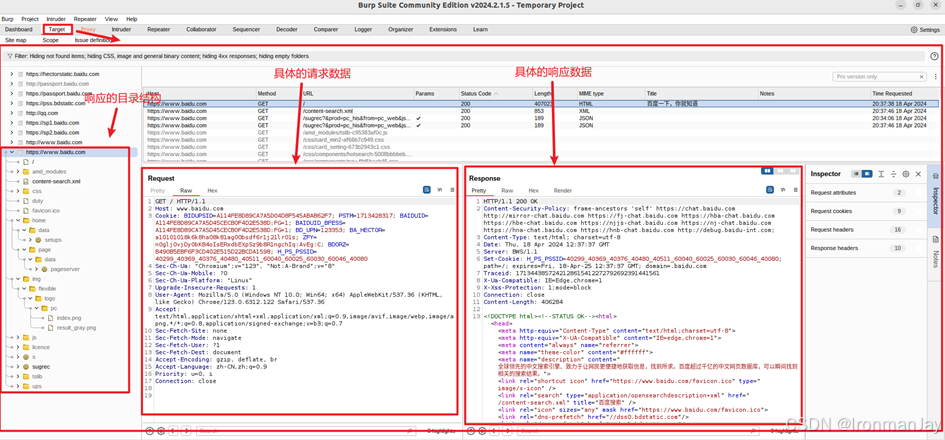This screenshot has height=440, width=945.
Task: Close the Inspector panel
Action: (x=918, y=174)
